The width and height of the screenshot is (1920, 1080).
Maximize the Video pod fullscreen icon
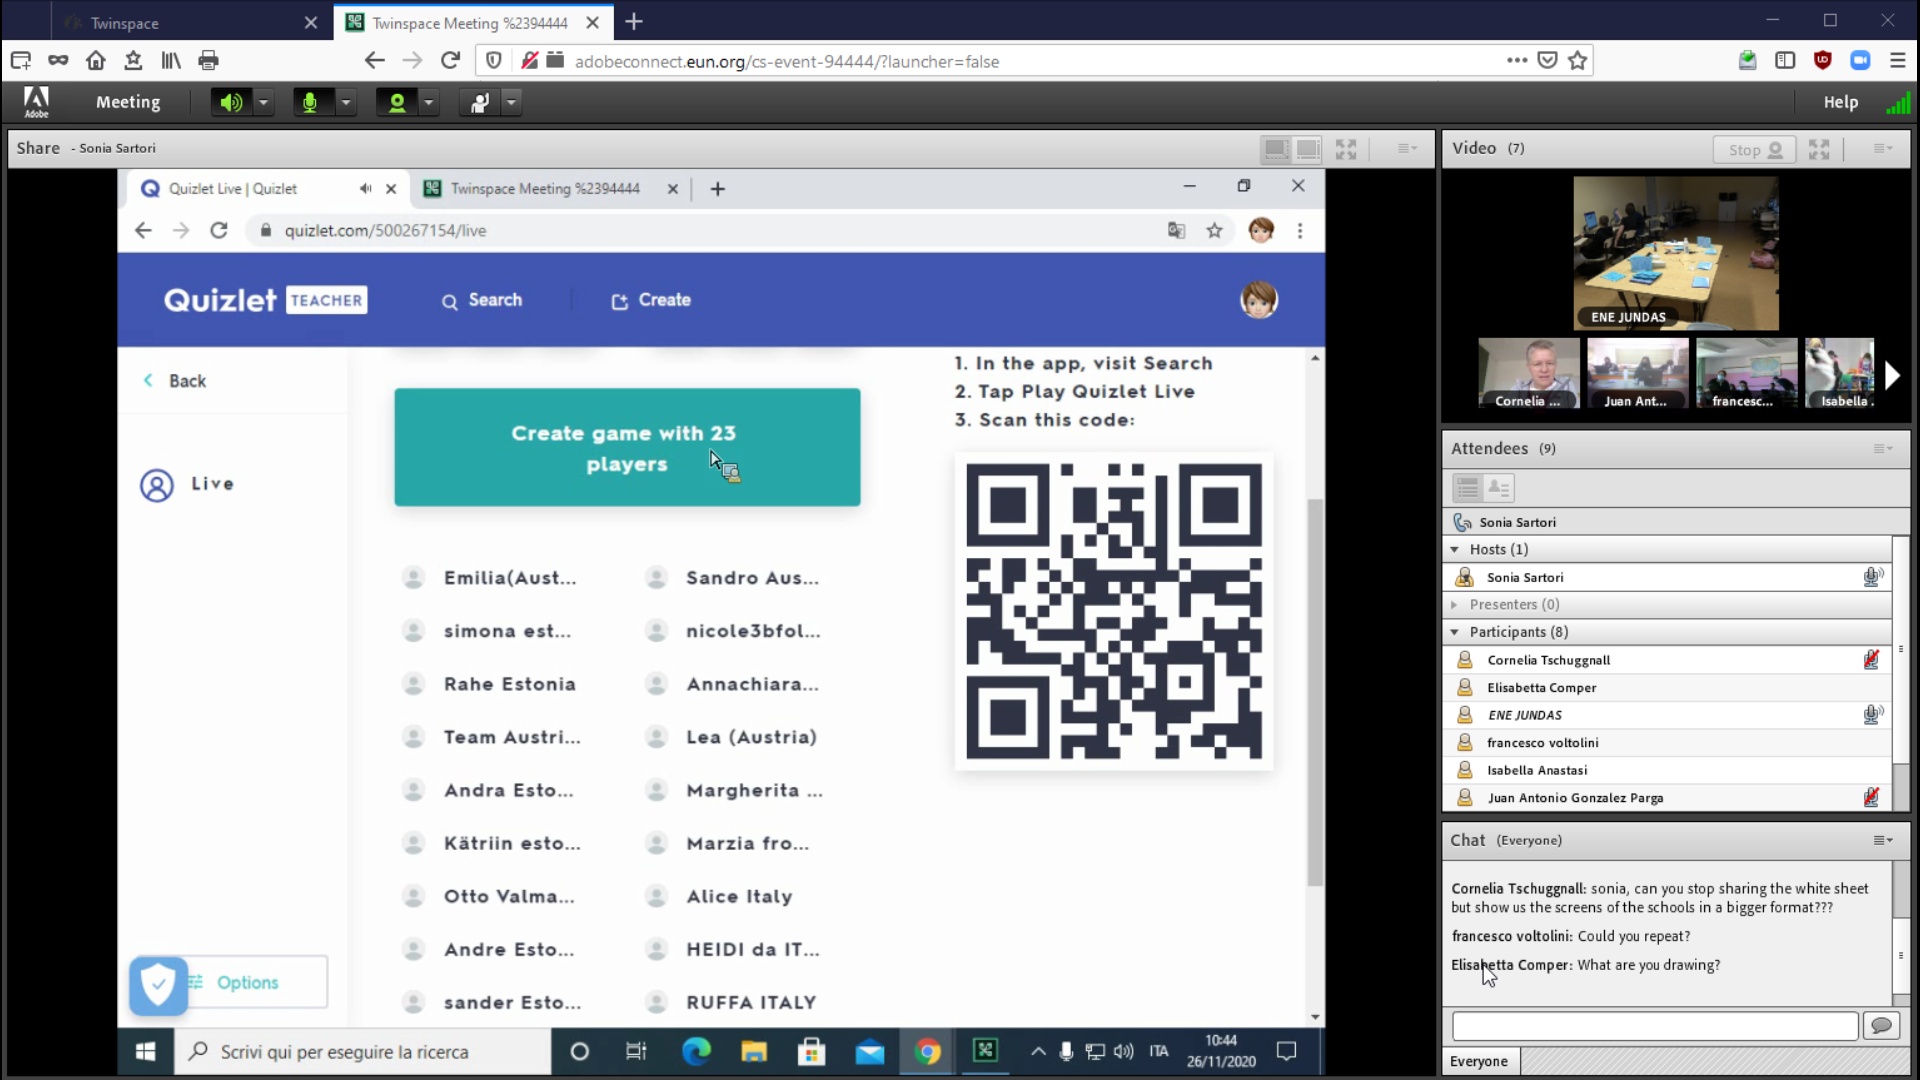point(1819,149)
